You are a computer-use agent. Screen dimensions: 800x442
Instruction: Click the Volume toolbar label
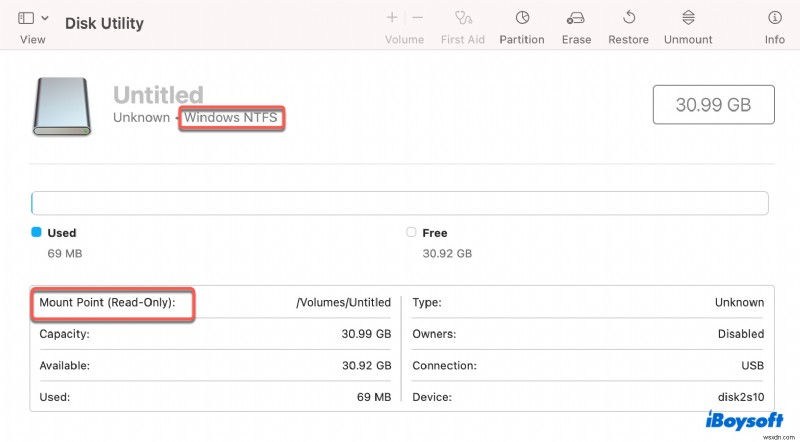(405, 39)
